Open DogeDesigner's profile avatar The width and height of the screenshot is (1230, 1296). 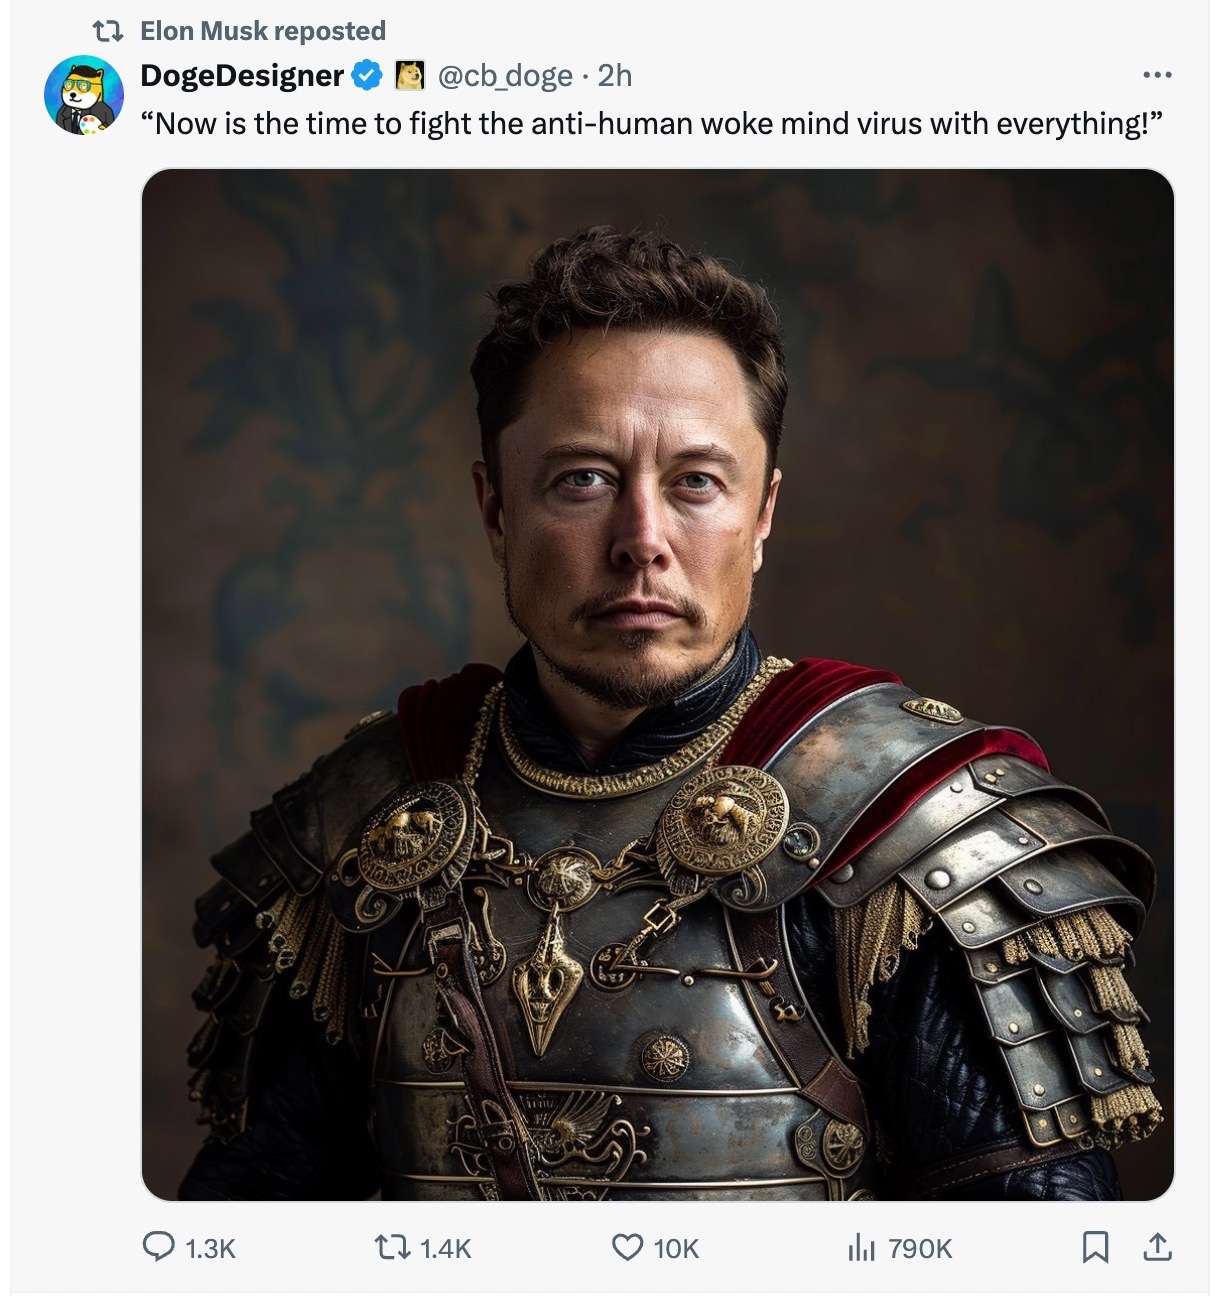pos(84,96)
